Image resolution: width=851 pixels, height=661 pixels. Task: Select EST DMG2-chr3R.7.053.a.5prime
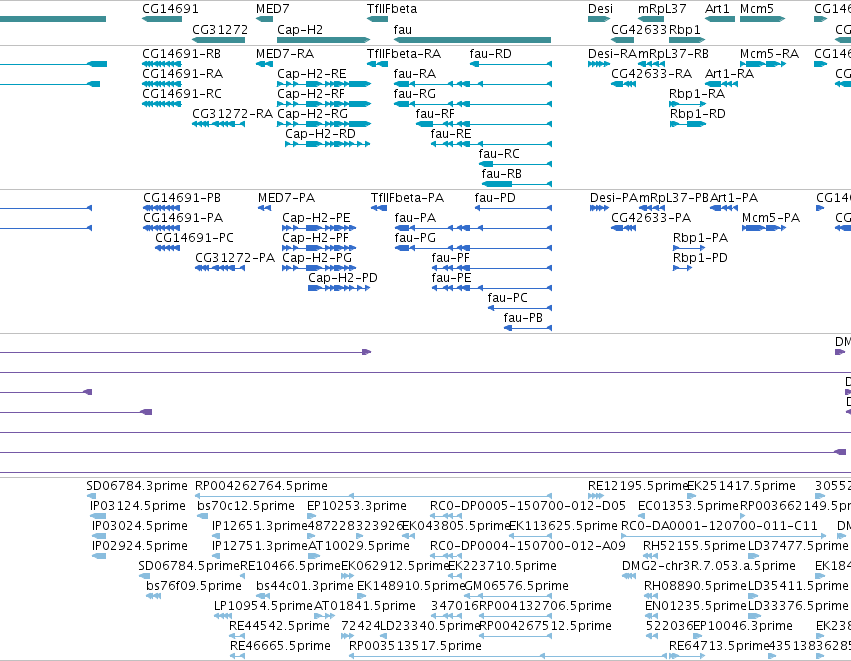[x=629, y=576]
